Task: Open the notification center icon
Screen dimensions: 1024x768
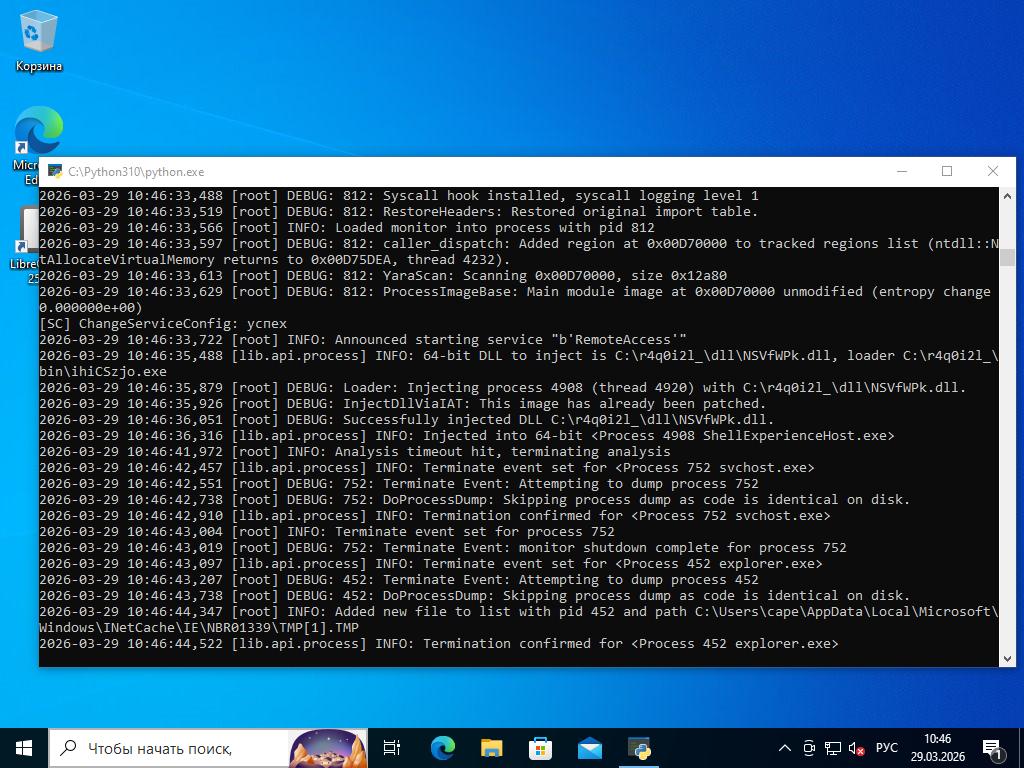Action: pyautogui.click(x=993, y=748)
